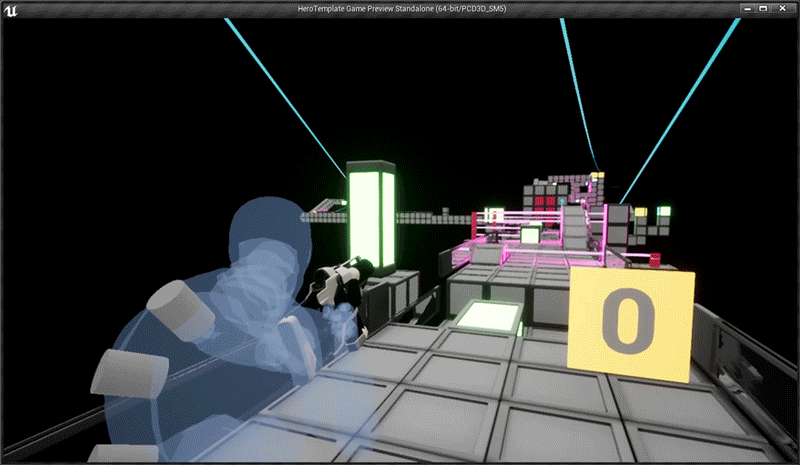800x465 pixels.
Task: Click the glowing green floor pad
Action: (488, 316)
